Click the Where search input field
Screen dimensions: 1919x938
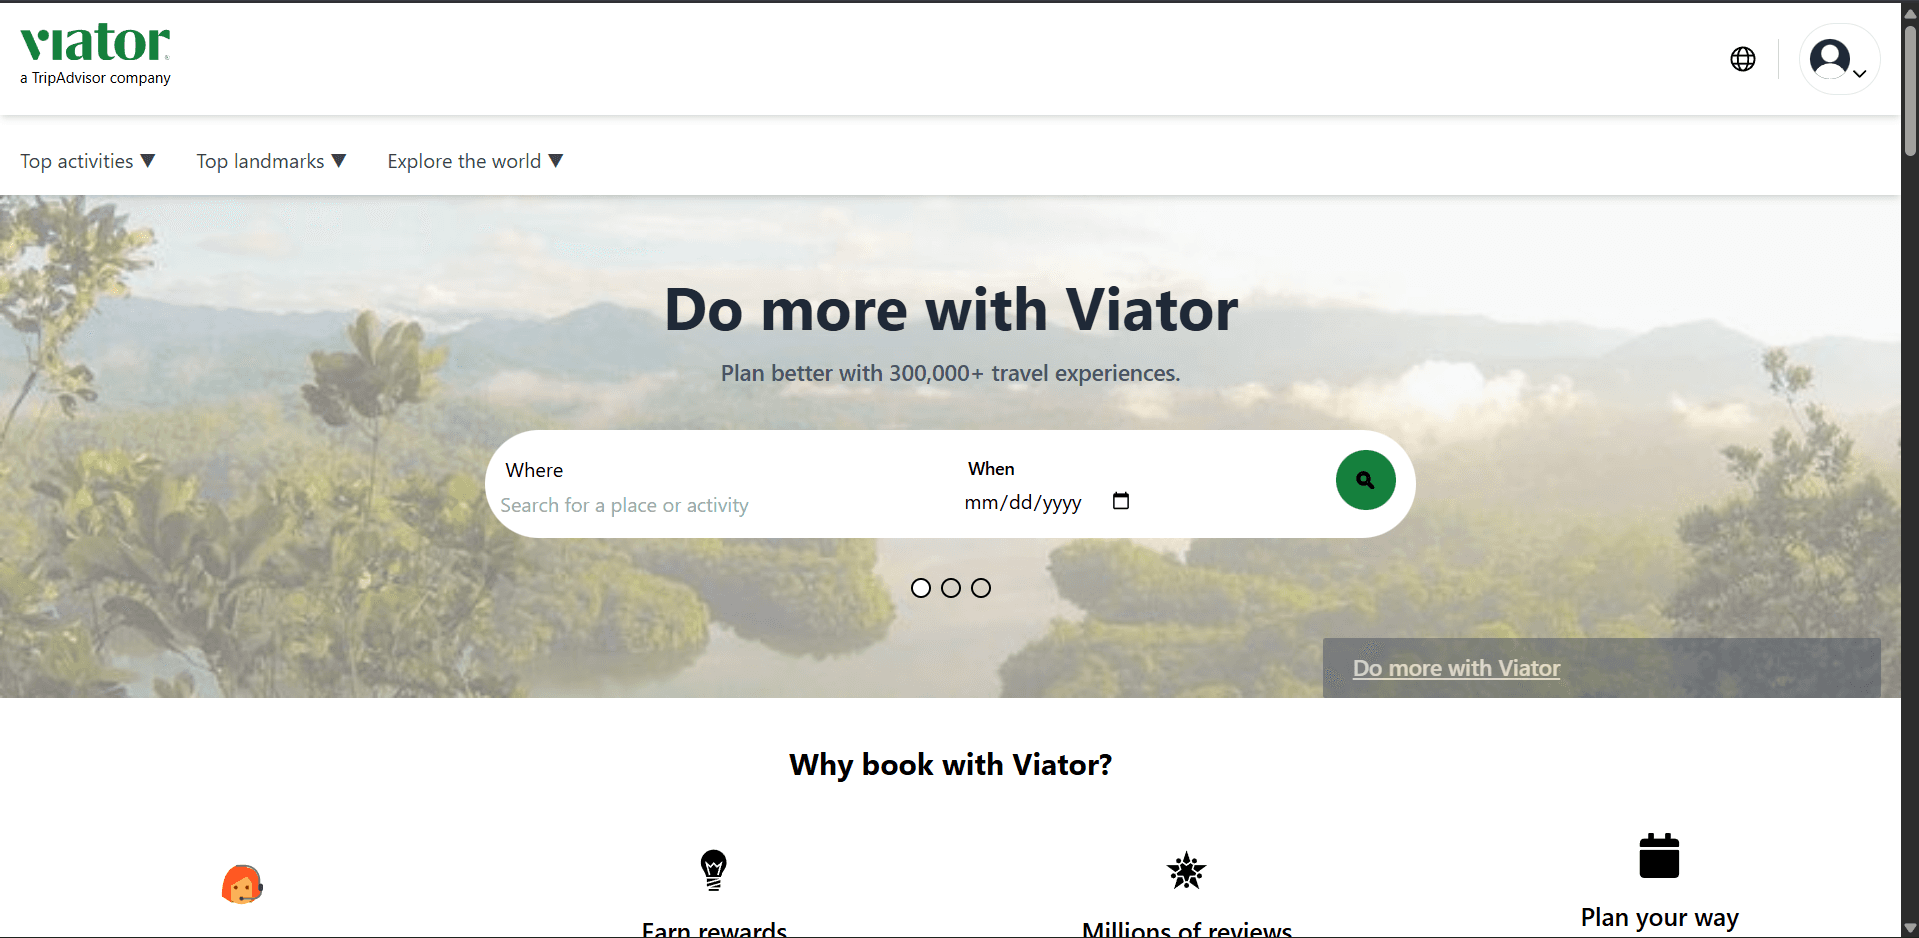[715, 505]
